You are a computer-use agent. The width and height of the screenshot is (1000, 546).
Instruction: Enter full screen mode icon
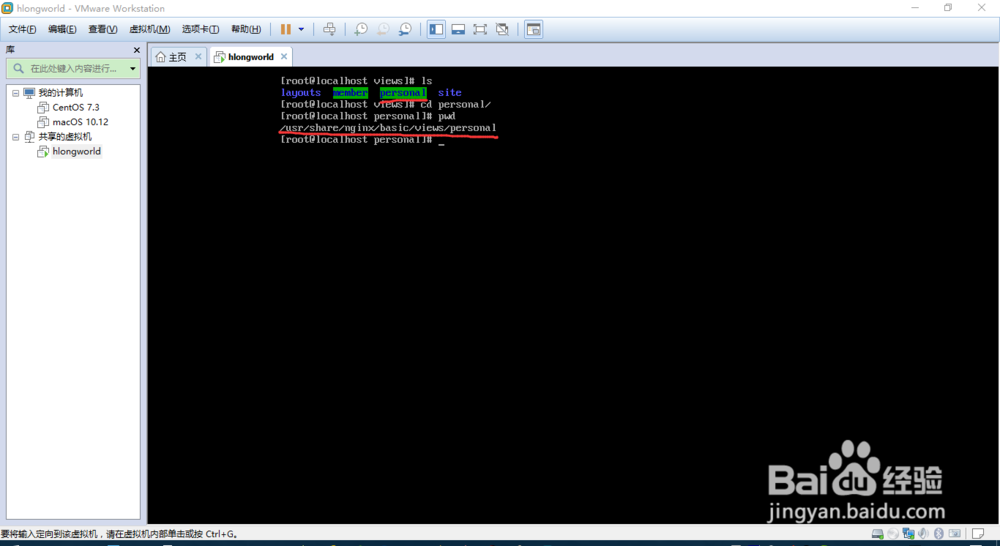pyautogui.click(x=480, y=29)
